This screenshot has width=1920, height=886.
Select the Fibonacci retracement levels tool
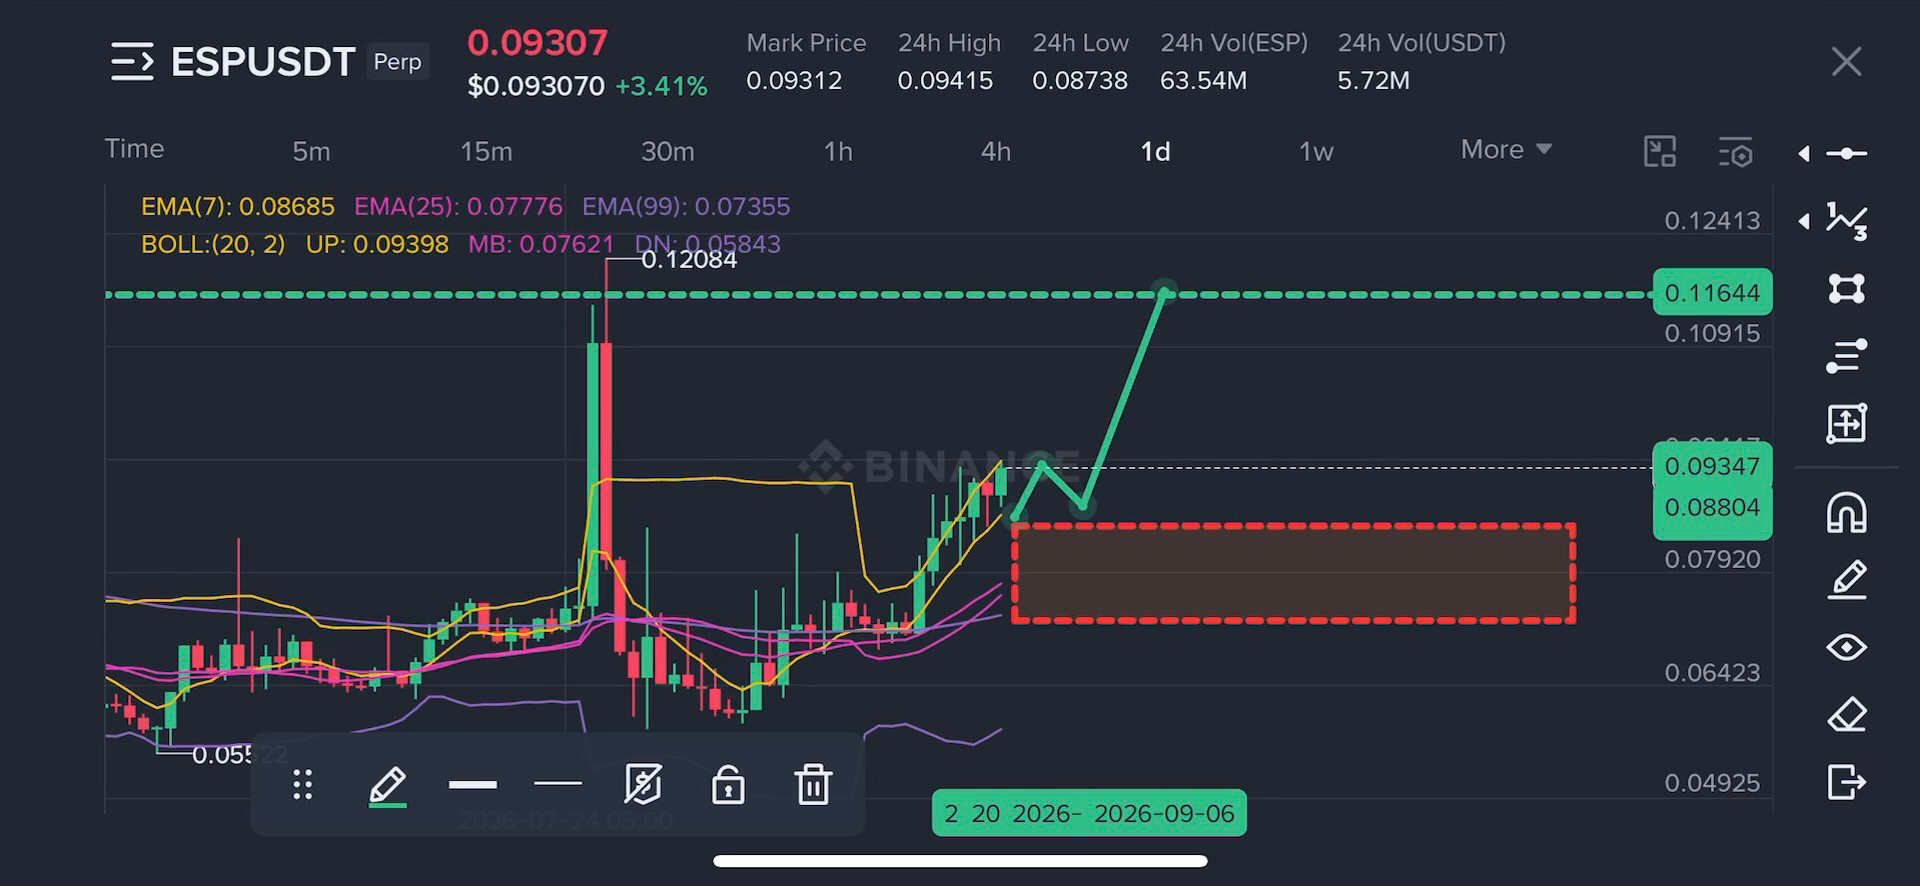point(1846,355)
